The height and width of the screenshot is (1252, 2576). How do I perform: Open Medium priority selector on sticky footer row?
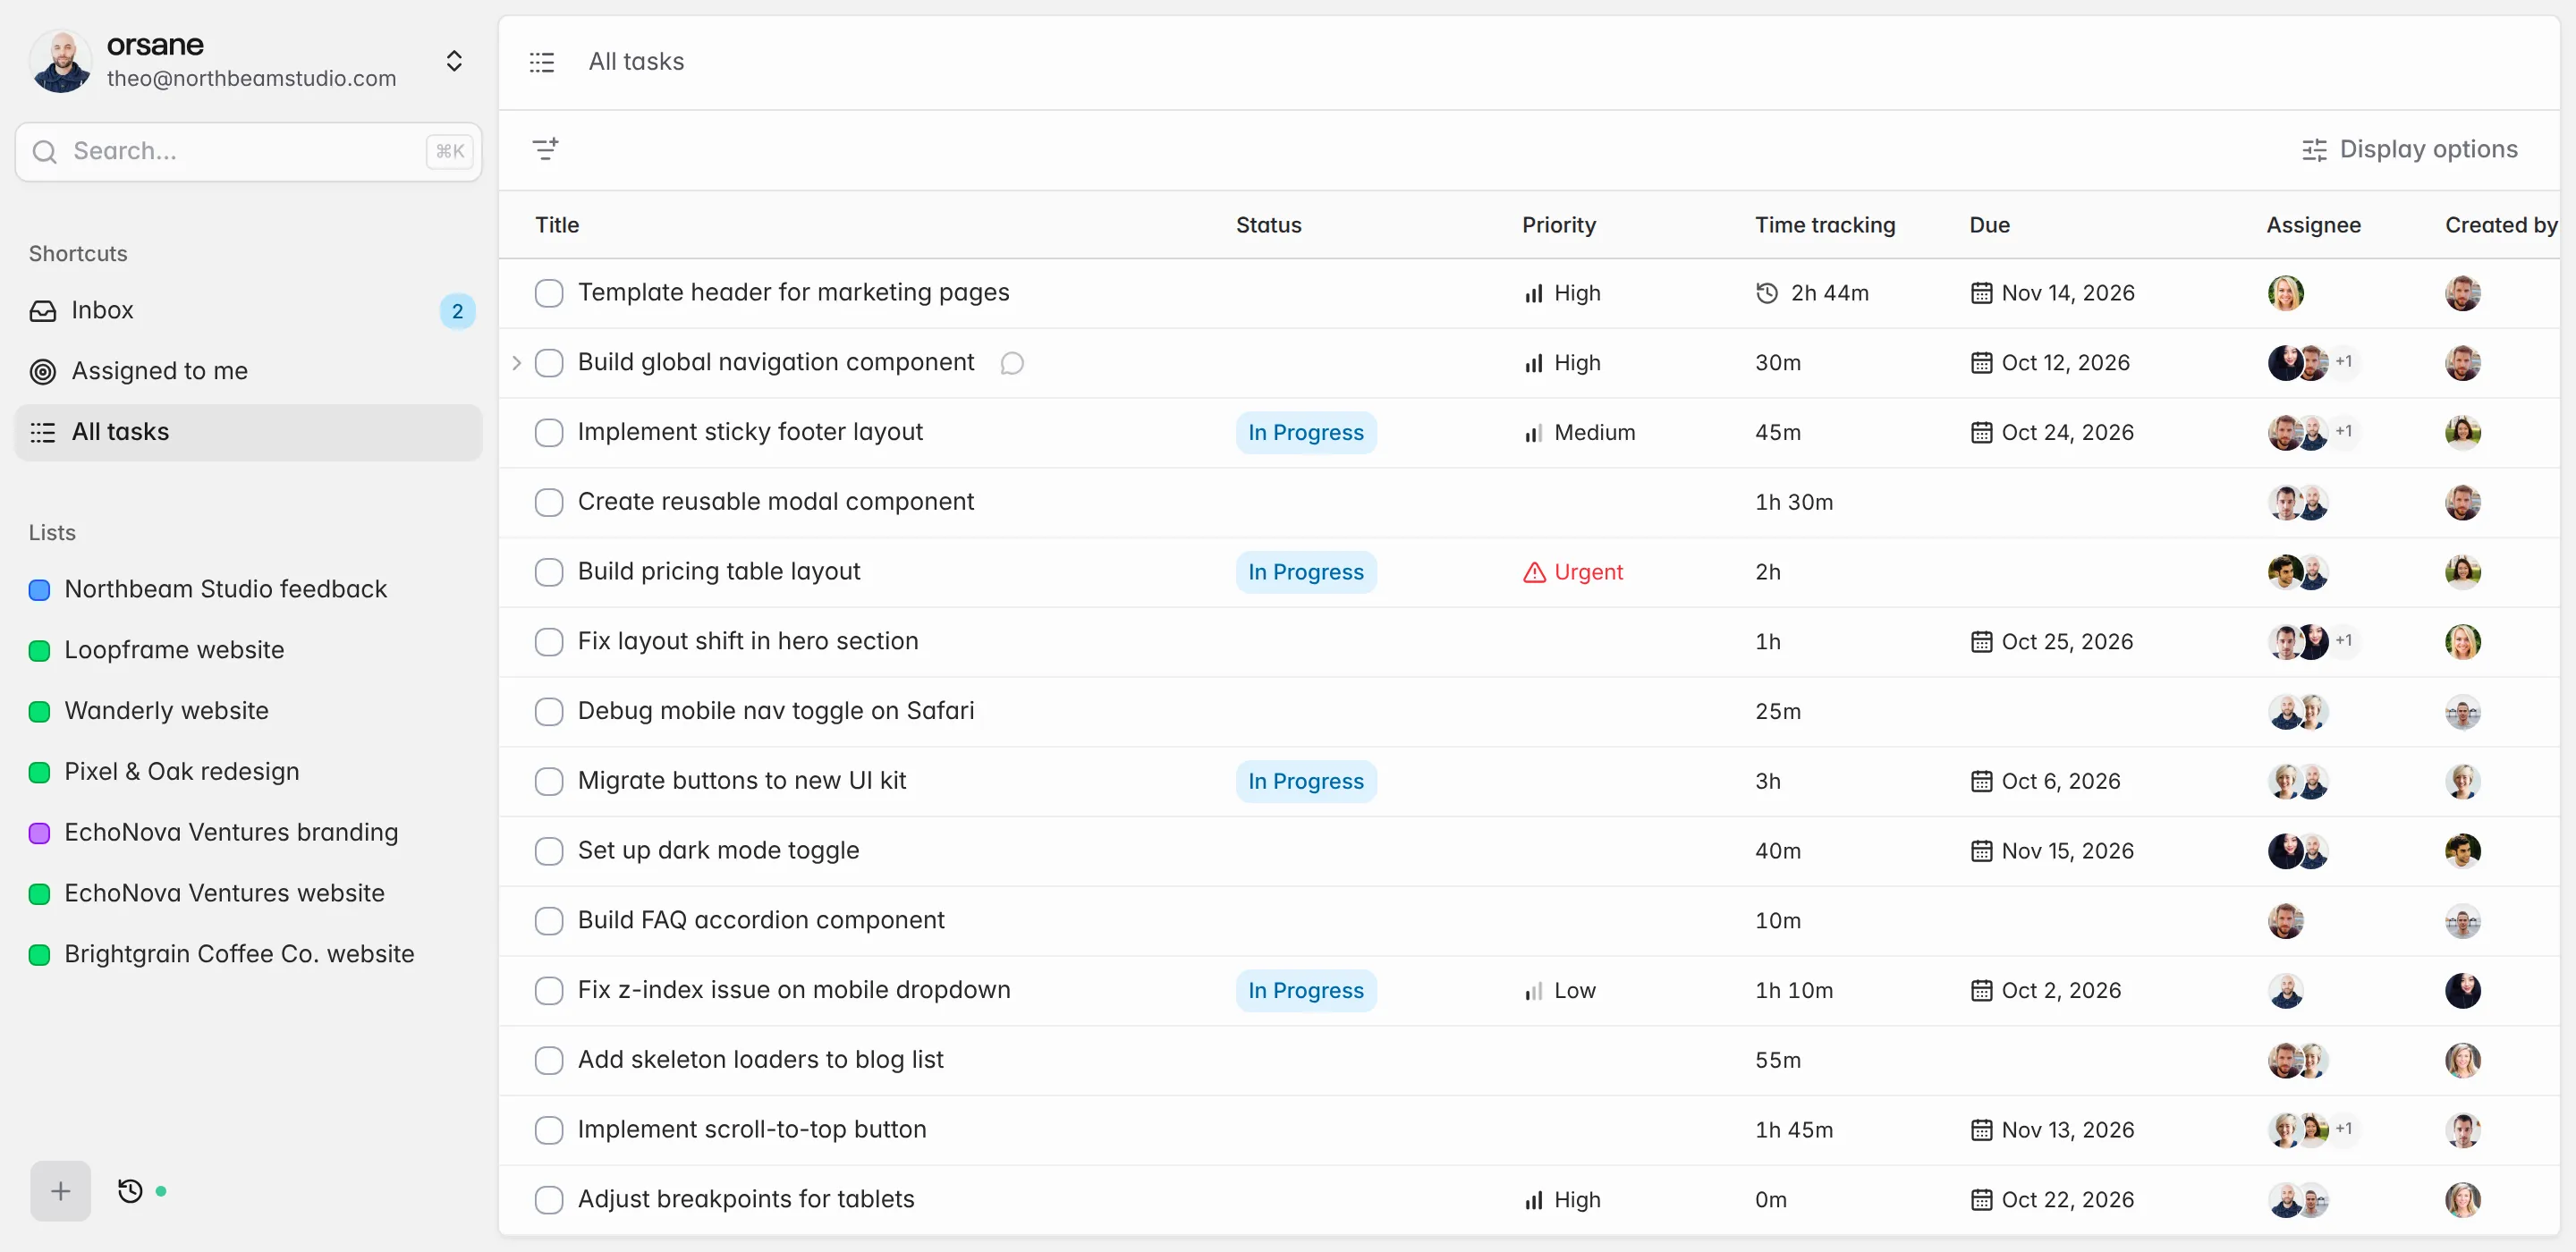coord(1579,432)
